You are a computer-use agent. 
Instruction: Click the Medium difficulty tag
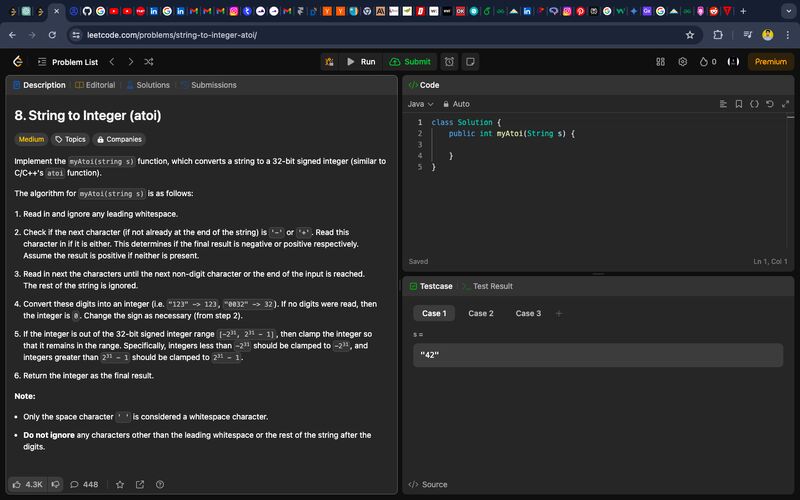point(31,139)
